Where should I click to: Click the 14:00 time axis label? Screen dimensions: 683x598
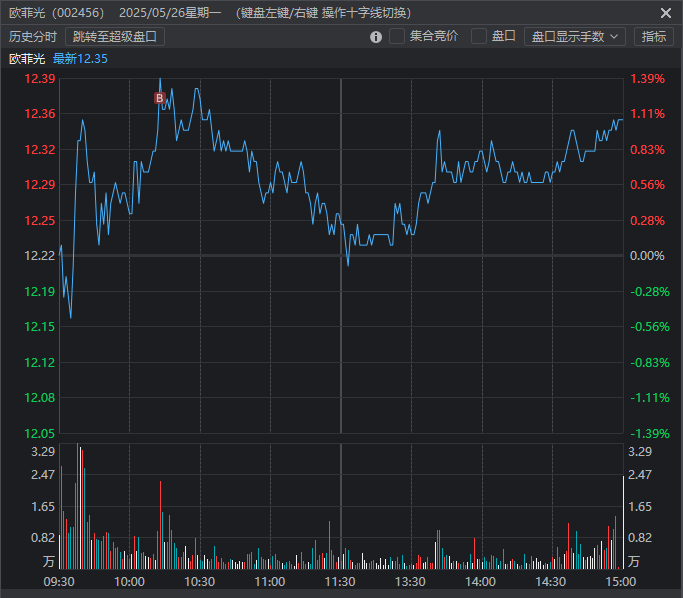coord(481,581)
